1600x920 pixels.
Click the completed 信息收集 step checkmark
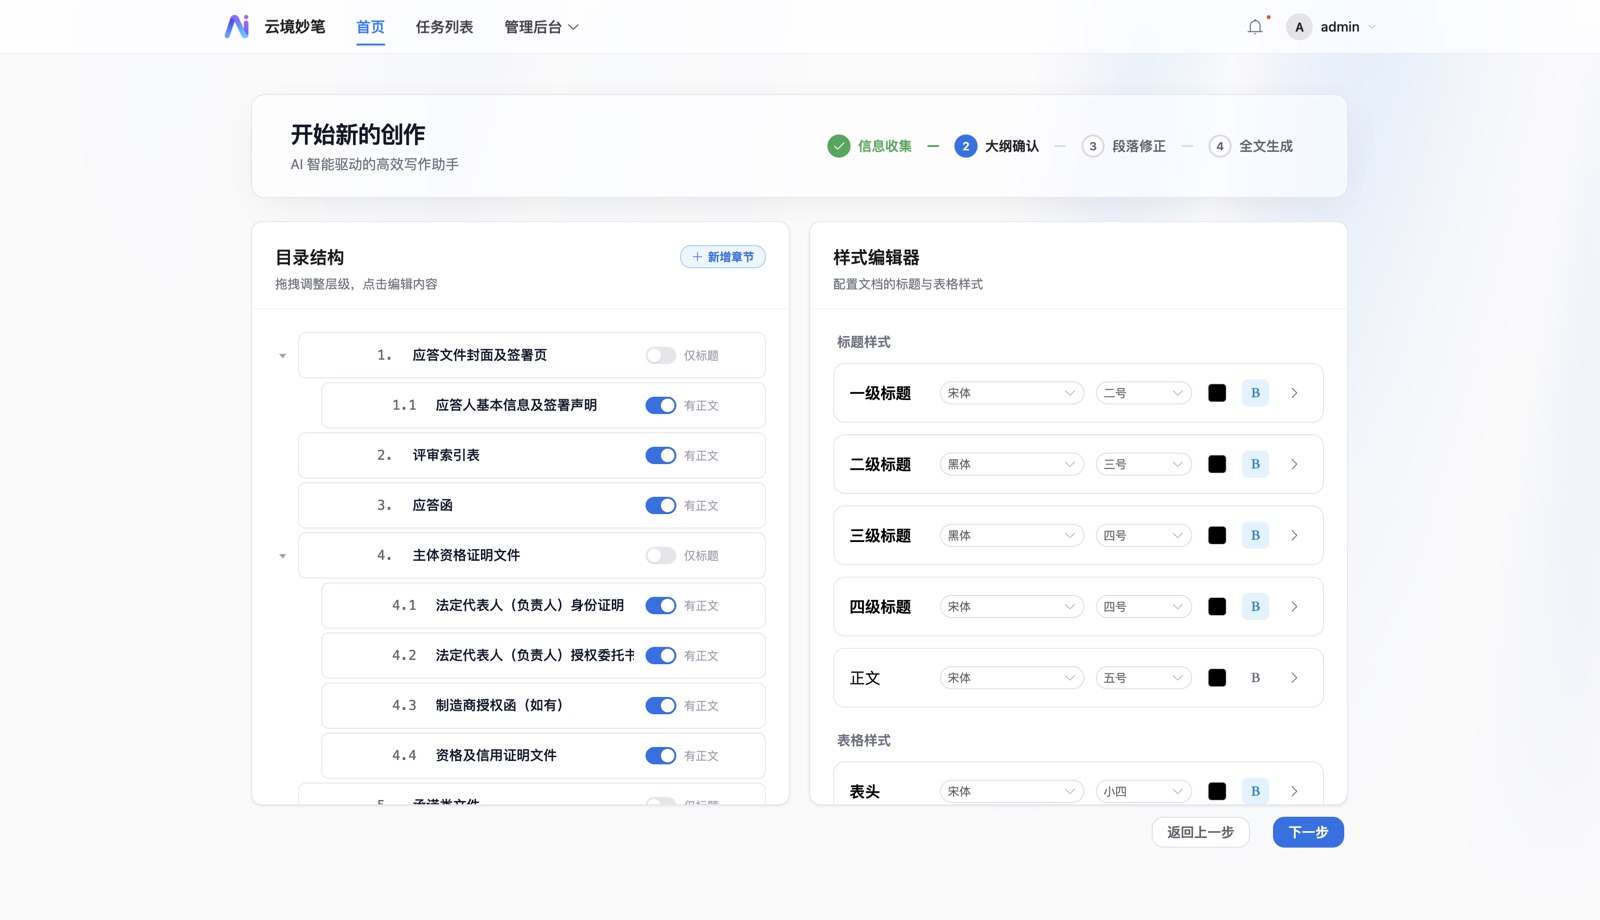point(839,146)
